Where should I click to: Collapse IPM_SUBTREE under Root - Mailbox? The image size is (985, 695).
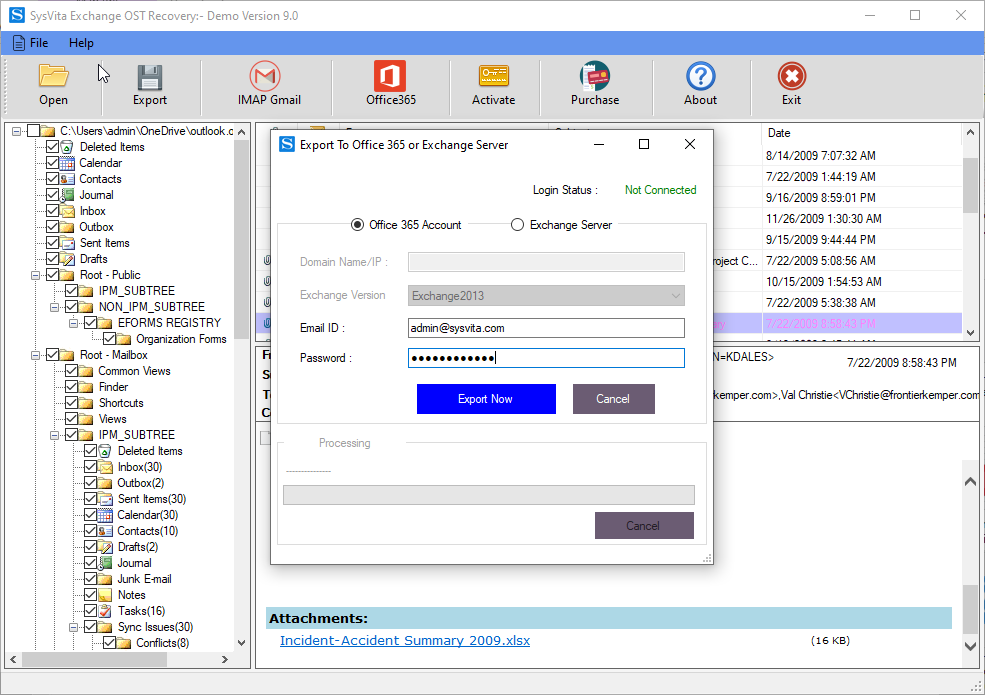55,435
